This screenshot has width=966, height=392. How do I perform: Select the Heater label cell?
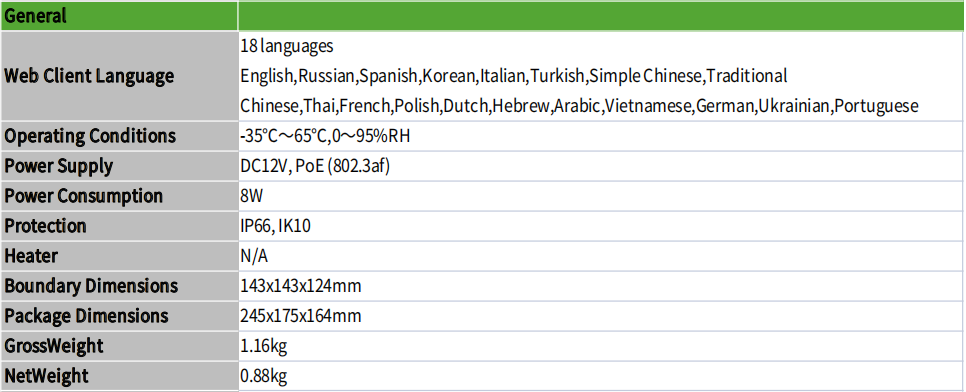click(119, 256)
